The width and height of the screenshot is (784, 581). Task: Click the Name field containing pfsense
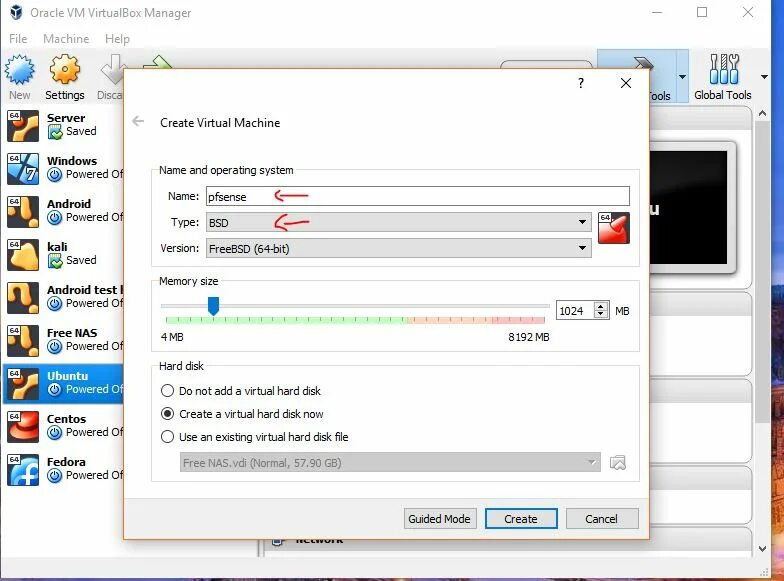pyautogui.click(x=418, y=196)
